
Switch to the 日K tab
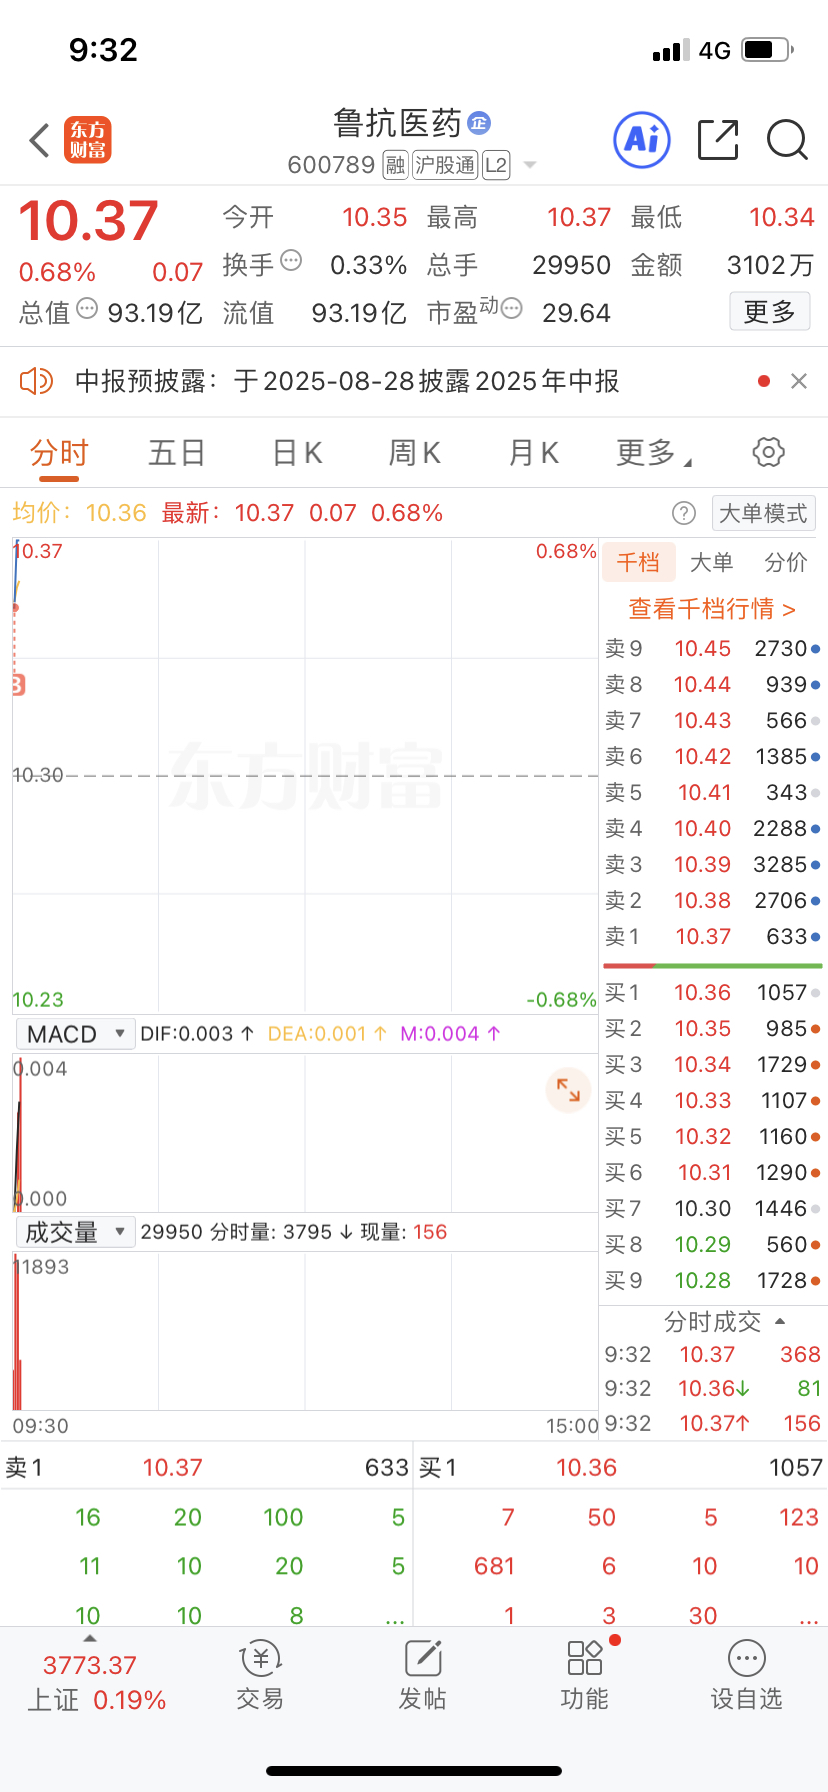coord(297,453)
